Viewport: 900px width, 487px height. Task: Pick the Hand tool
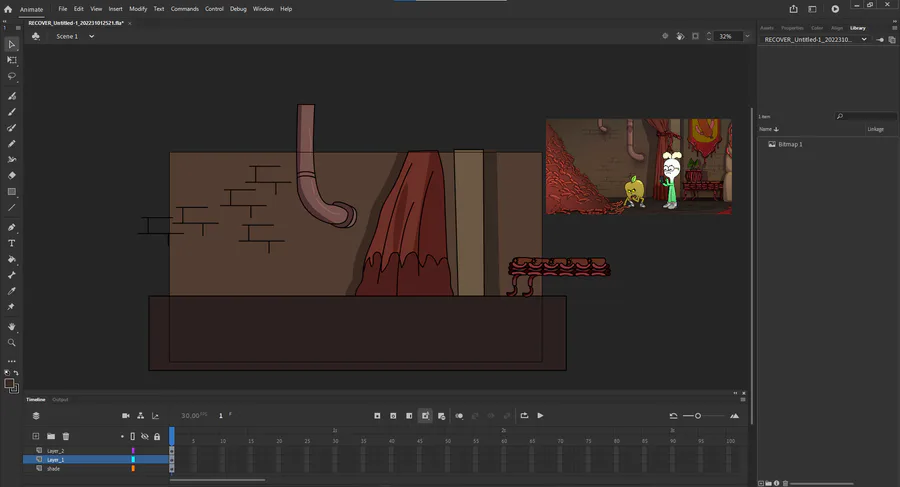click(12, 326)
